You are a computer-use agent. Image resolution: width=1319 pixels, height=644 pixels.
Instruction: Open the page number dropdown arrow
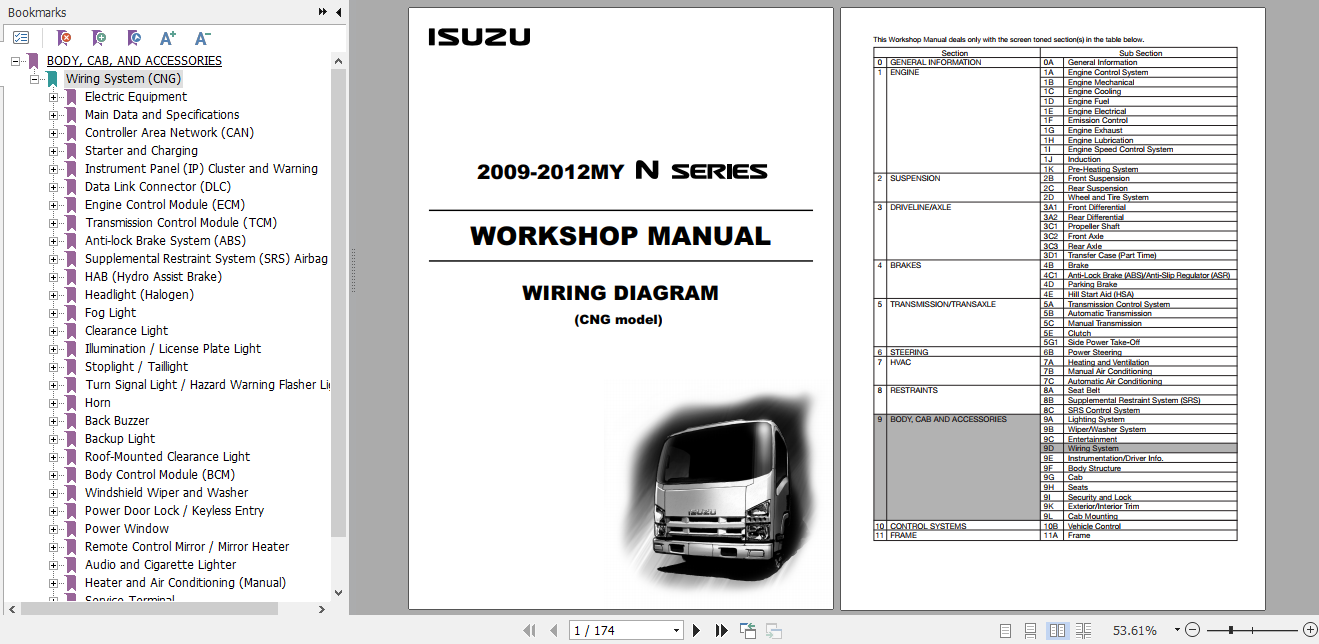pos(676,631)
